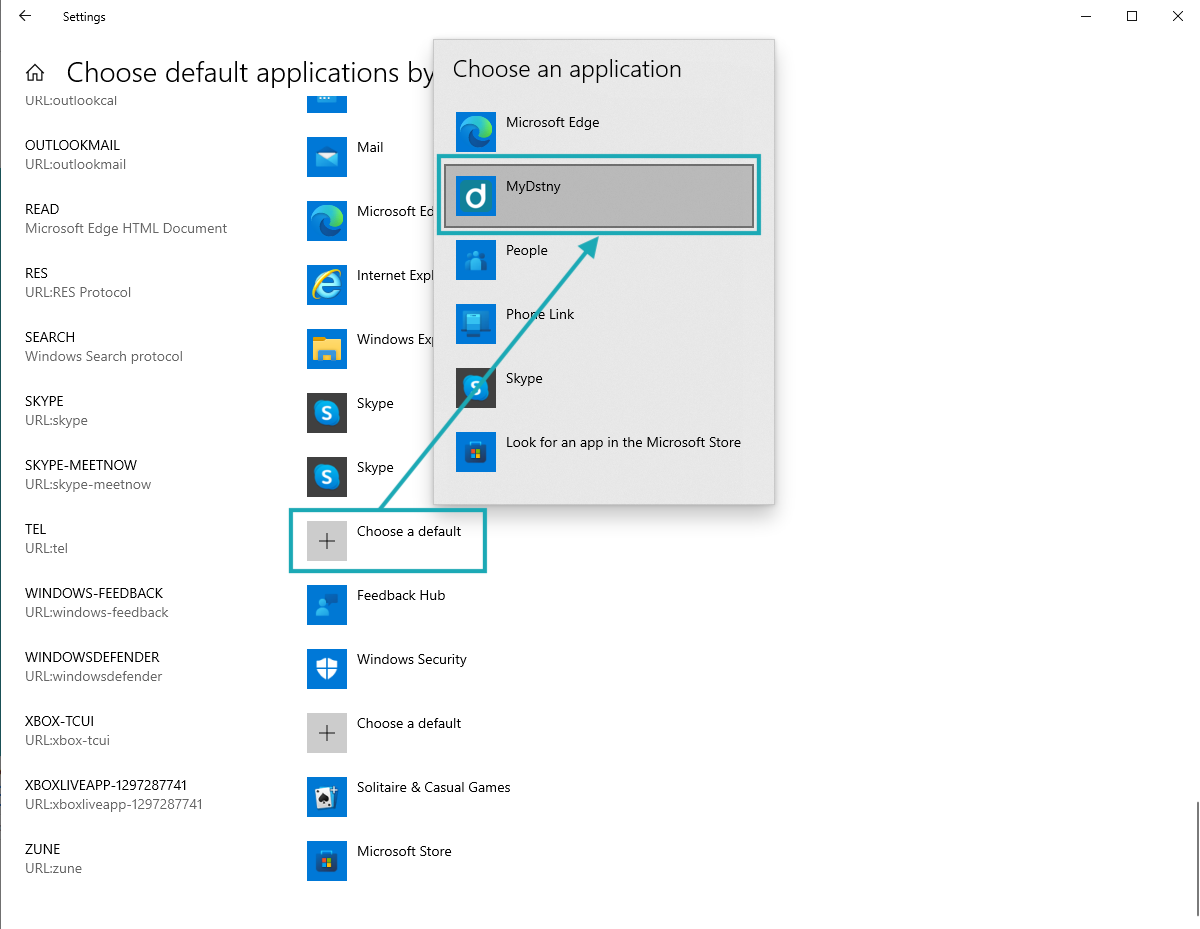Image resolution: width=1200 pixels, height=929 pixels.
Task: Click the Microsoft Store icon in the ZUNE row
Action: 327,860
